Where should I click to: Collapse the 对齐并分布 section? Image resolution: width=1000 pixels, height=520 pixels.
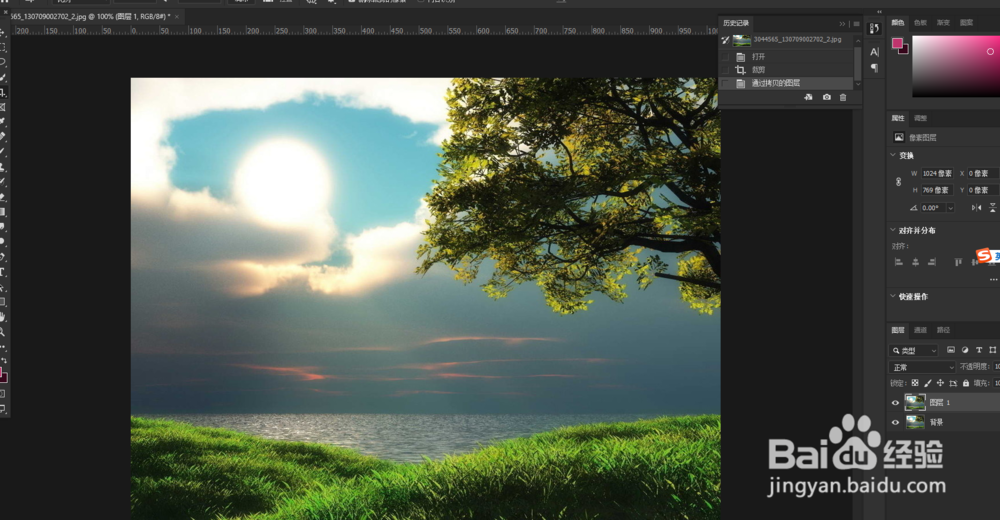click(893, 230)
